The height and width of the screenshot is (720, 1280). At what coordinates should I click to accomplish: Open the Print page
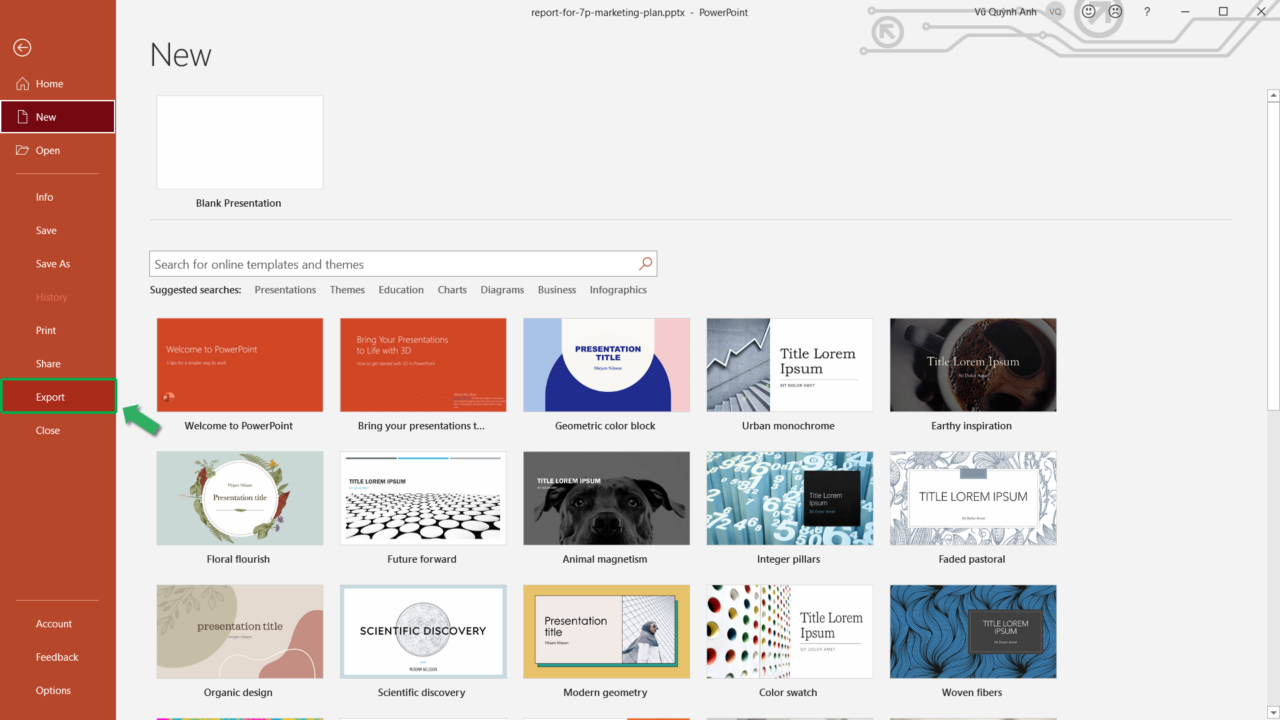click(x=46, y=331)
